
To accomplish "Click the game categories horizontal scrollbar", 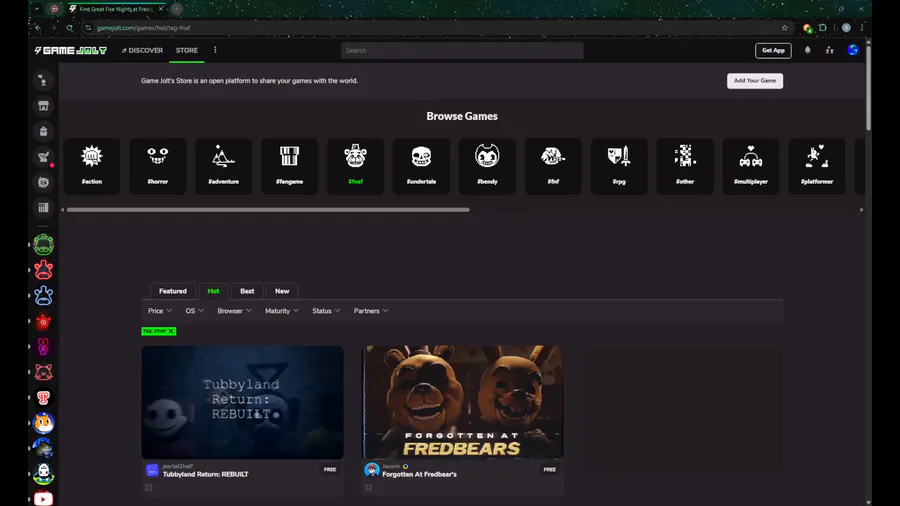I will tap(268, 210).
